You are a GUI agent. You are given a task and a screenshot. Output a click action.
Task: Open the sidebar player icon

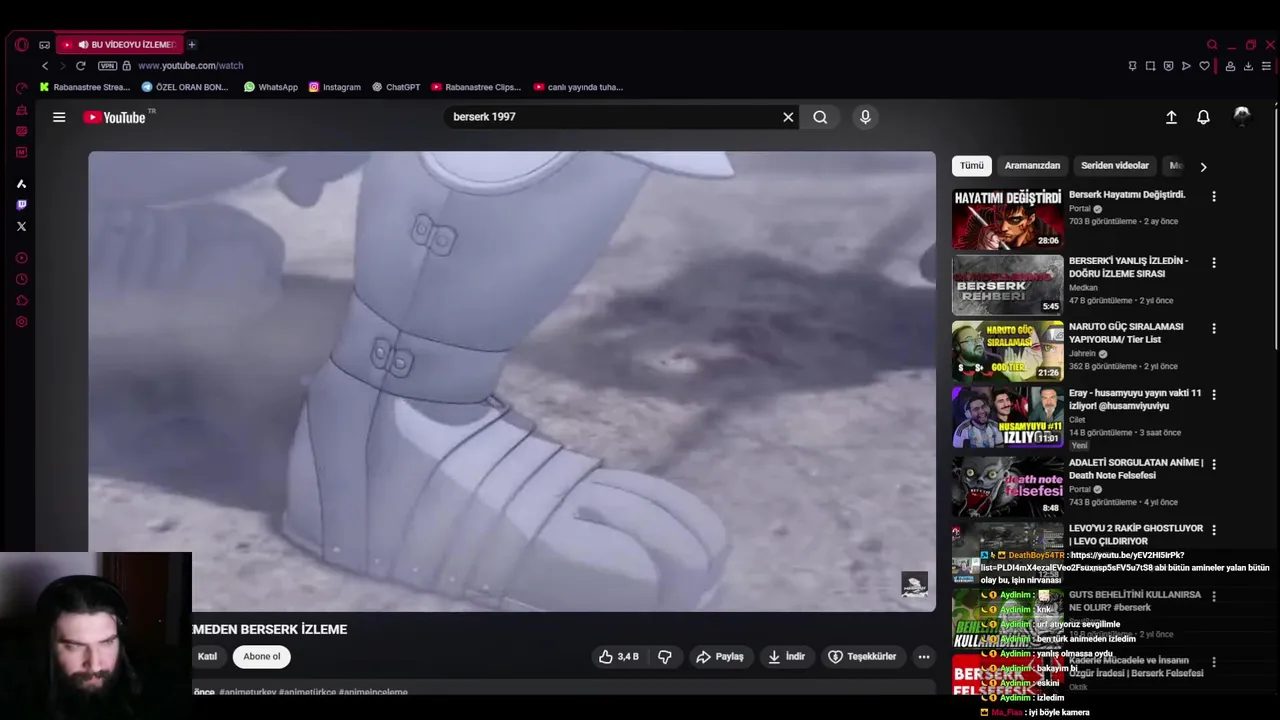[21, 258]
